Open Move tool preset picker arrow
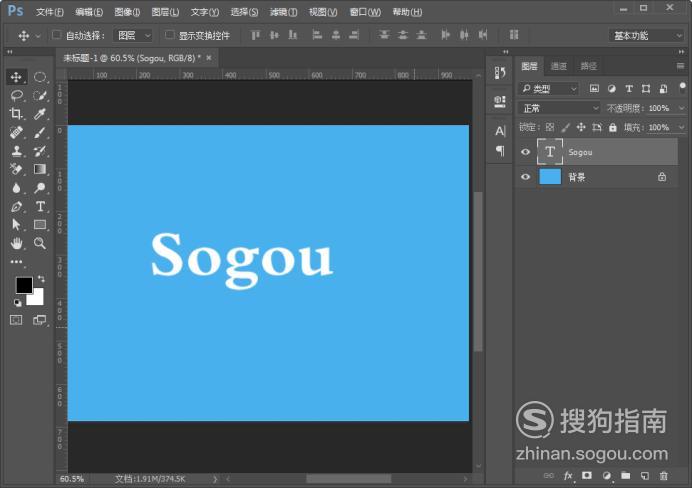The width and height of the screenshot is (692, 488). click(x=38, y=36)
